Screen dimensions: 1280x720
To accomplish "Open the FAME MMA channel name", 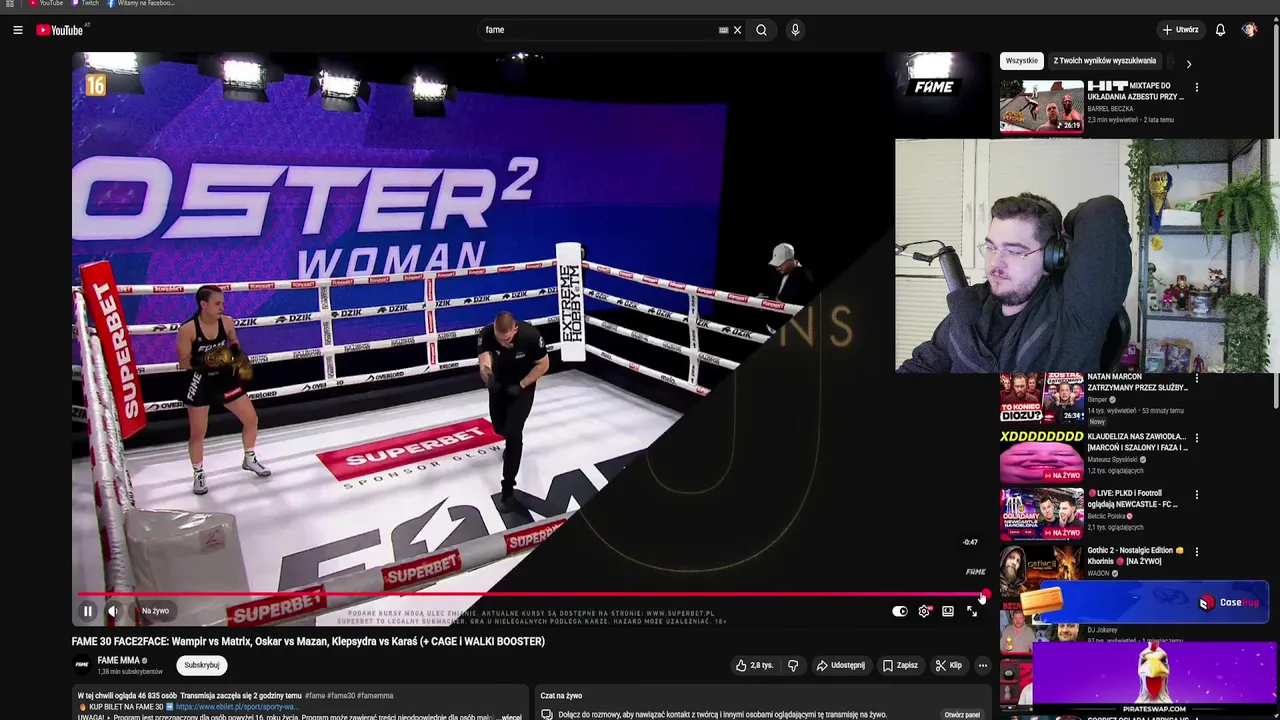I will coord(118,661).
